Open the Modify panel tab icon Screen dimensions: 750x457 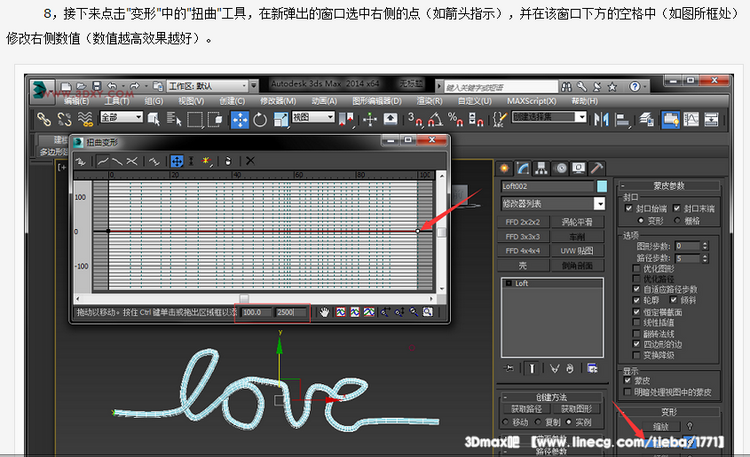pos(522,168)
